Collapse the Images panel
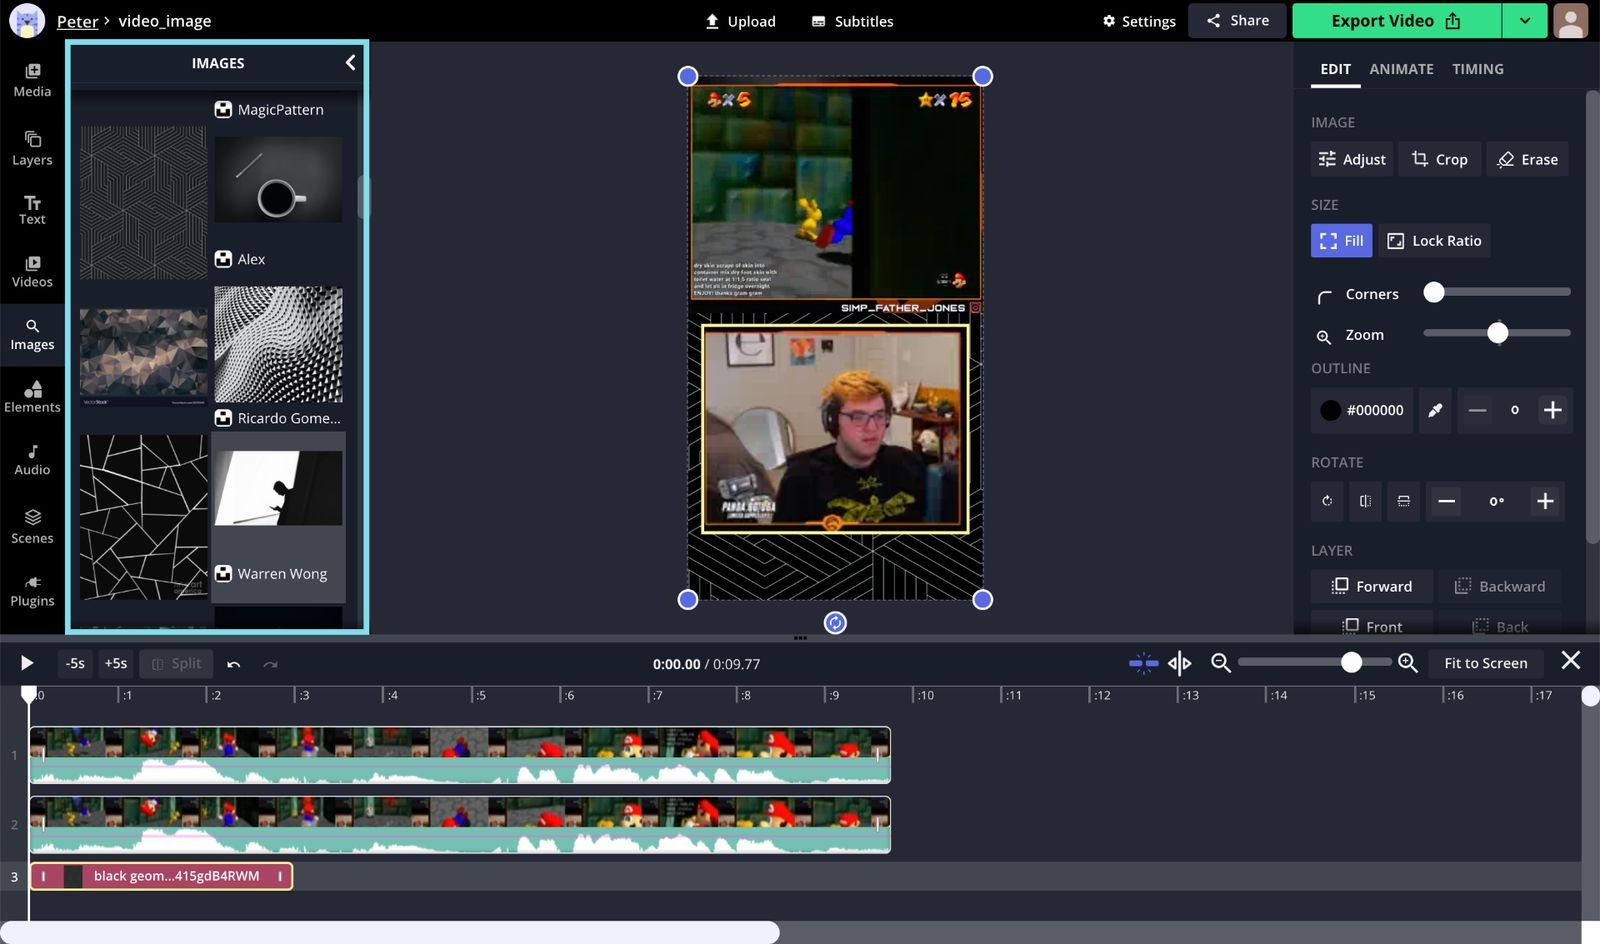 pyautogui.click(x=350, y=62)
